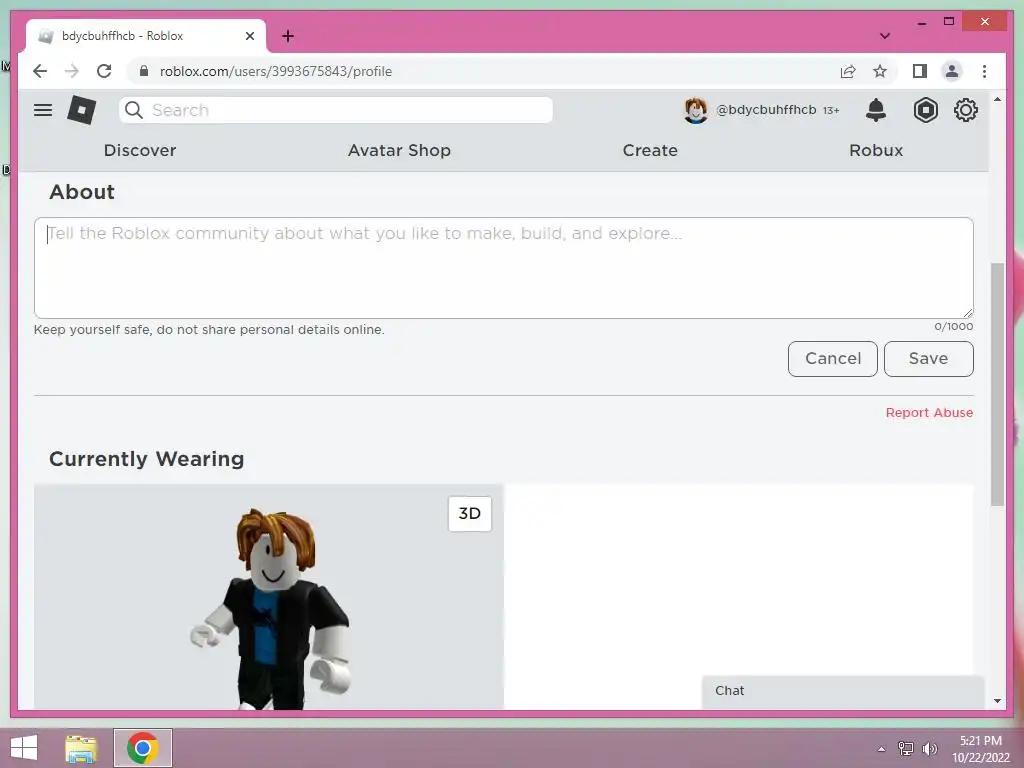This screenshot has height=768, width=1024.
Task: Click the search magnifier icon
Action: click(x=134, y=110)
